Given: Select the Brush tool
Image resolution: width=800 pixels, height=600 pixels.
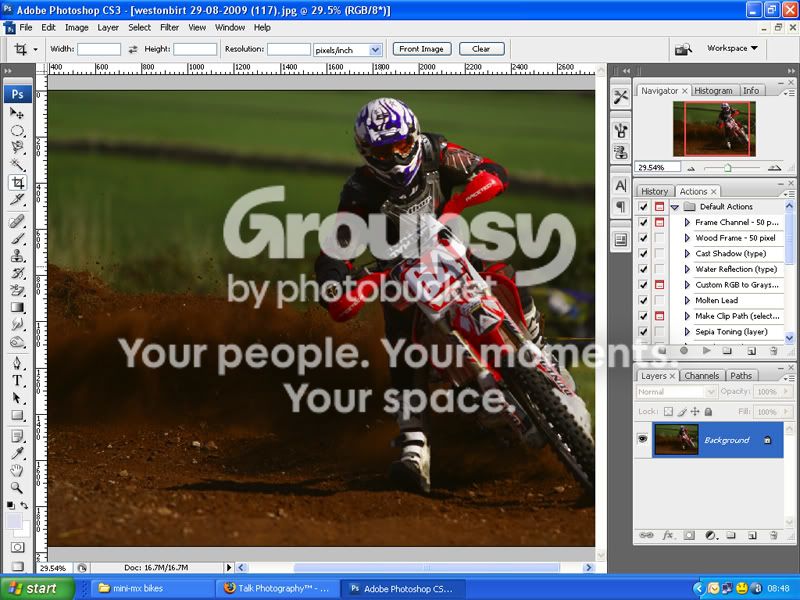Looking at the screenshot, I should tap(17, 238).
